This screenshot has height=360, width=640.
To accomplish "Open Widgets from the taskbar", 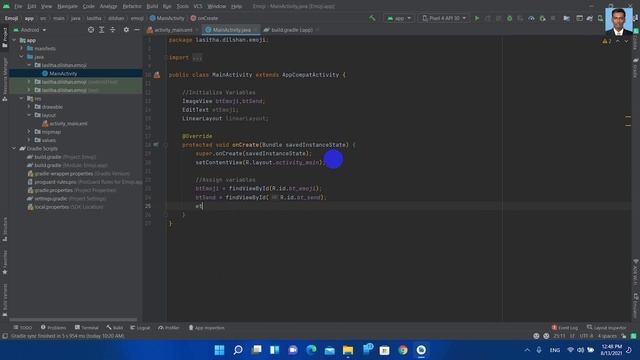I will pos(275,350).
